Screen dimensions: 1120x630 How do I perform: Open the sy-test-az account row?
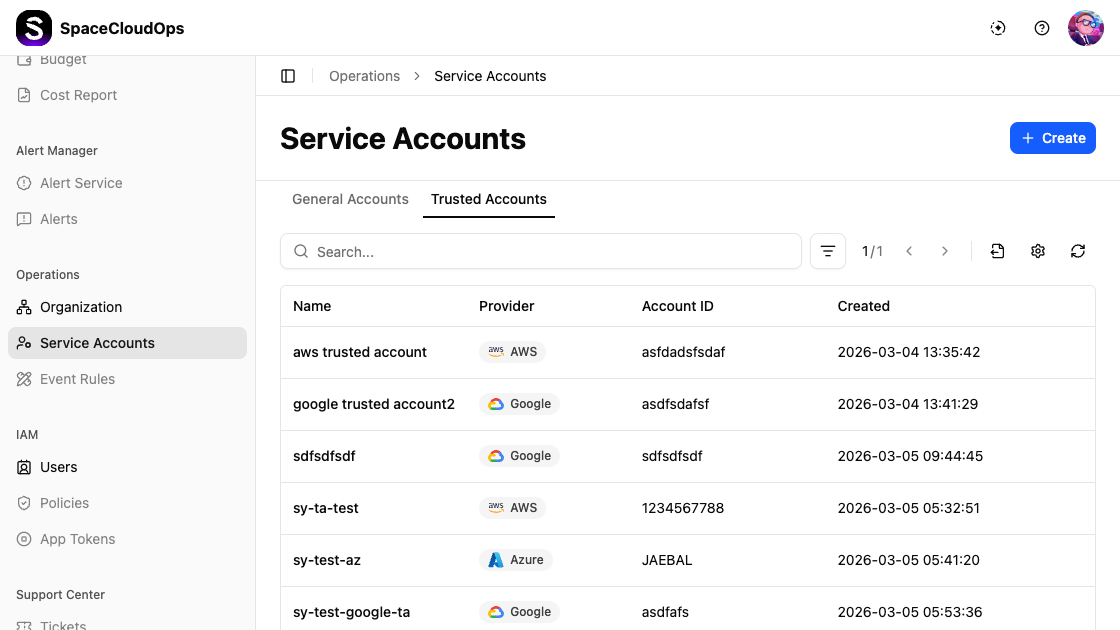[327, 560]
